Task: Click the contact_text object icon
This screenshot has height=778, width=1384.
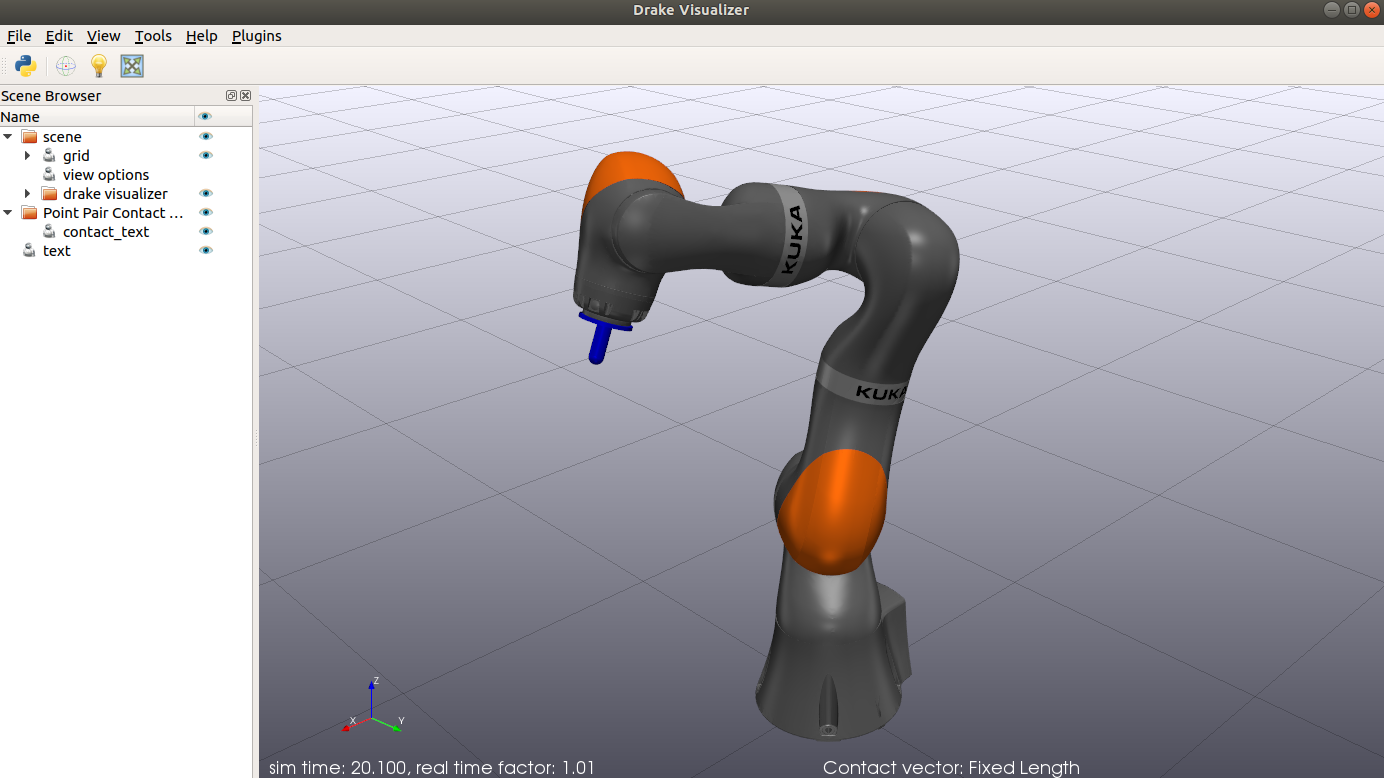Action: click(x=49, y=232)
